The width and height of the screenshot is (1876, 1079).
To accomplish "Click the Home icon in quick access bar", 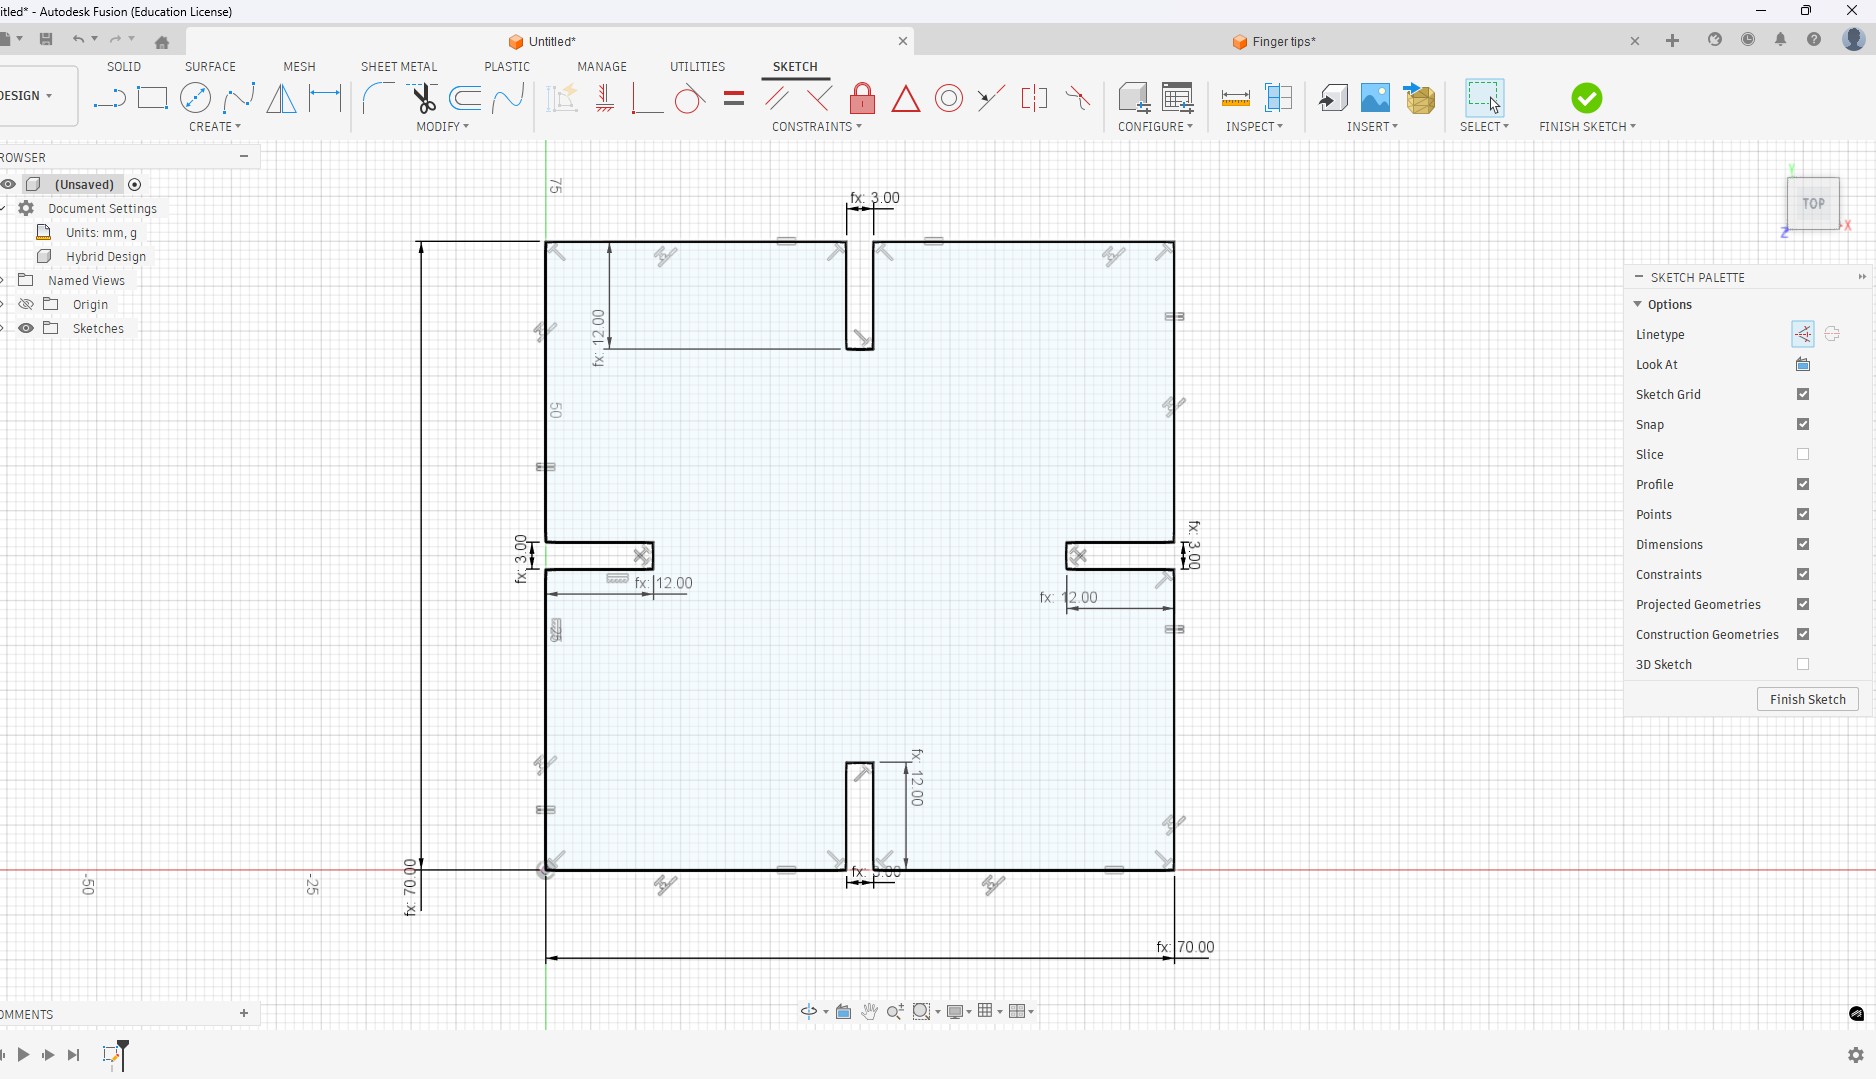I will pyautogui.click(x=162, y=41).
